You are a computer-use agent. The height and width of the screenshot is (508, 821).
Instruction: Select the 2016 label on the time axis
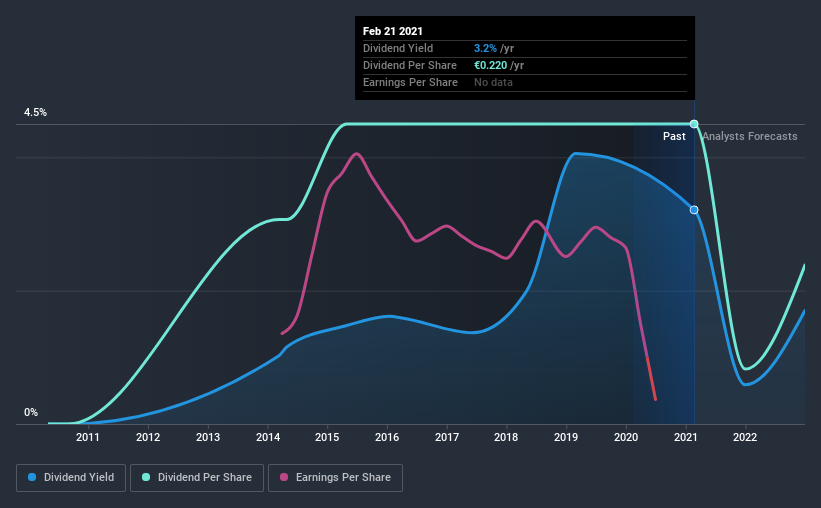387,437
